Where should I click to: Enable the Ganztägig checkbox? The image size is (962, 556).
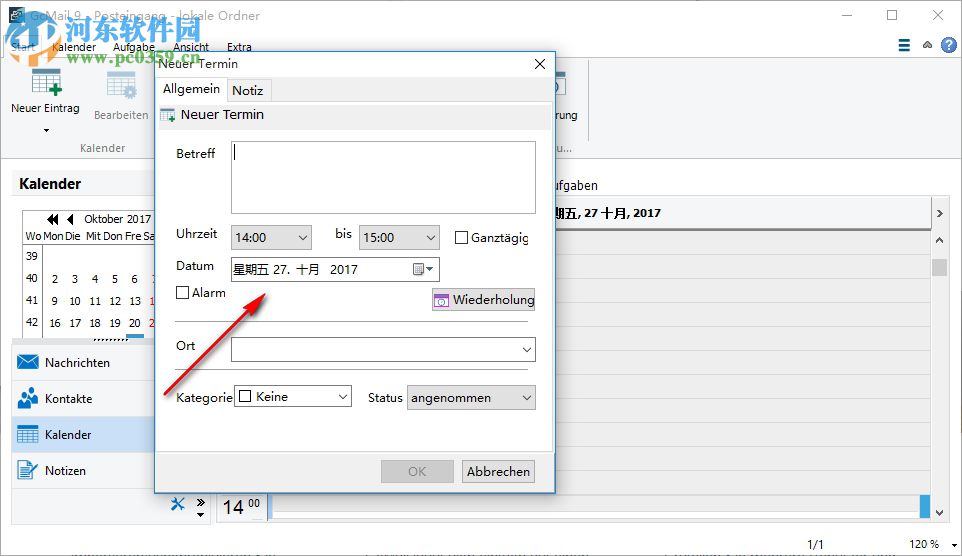coord(461,237)
